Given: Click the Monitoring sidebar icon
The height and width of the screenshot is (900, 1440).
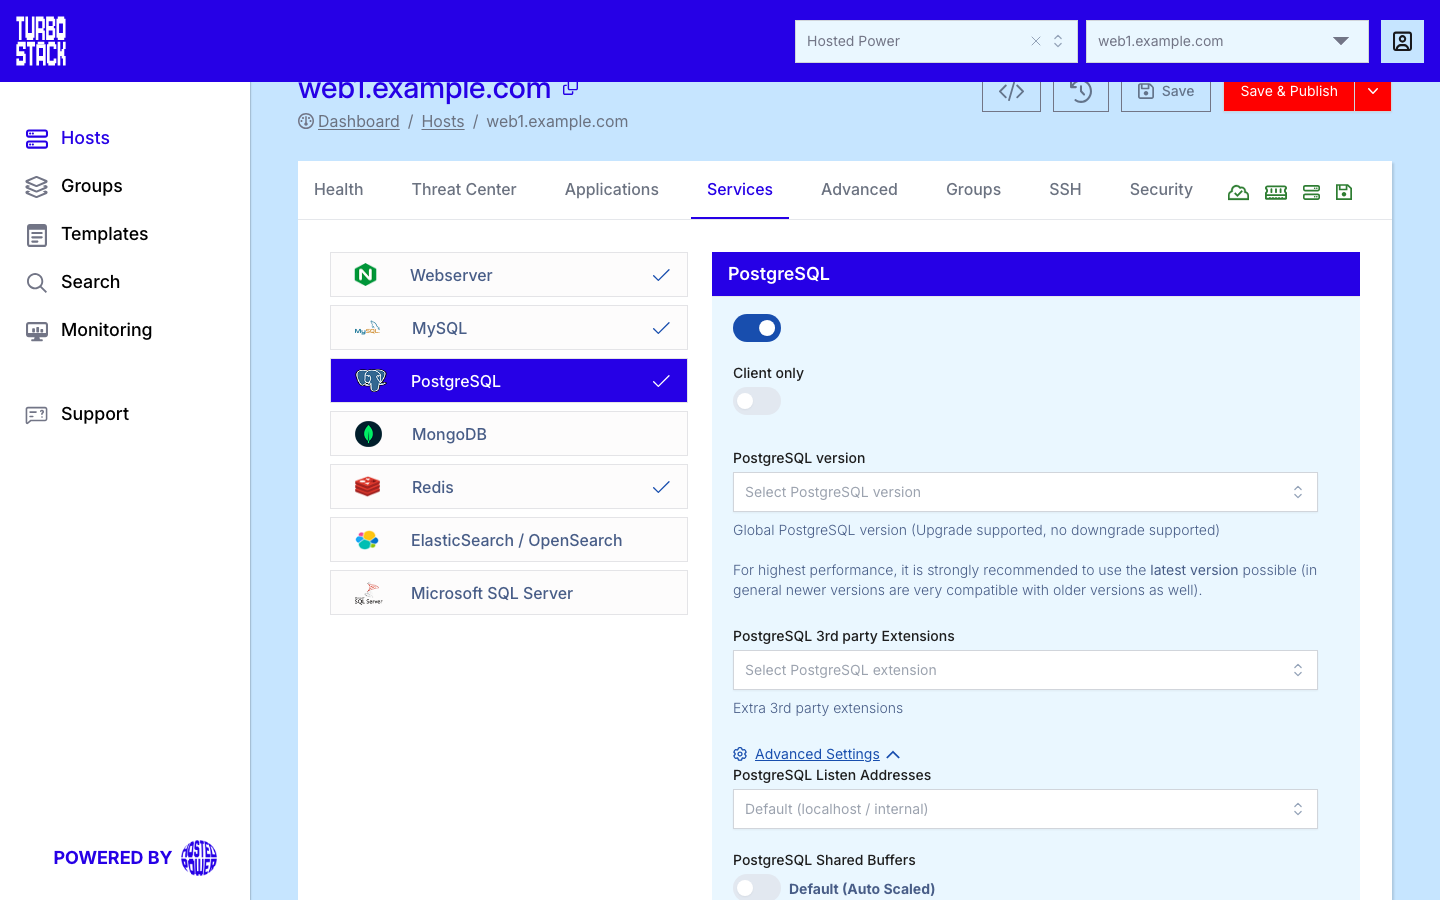Looking at the screenshot, I should [x=37, y=331].
